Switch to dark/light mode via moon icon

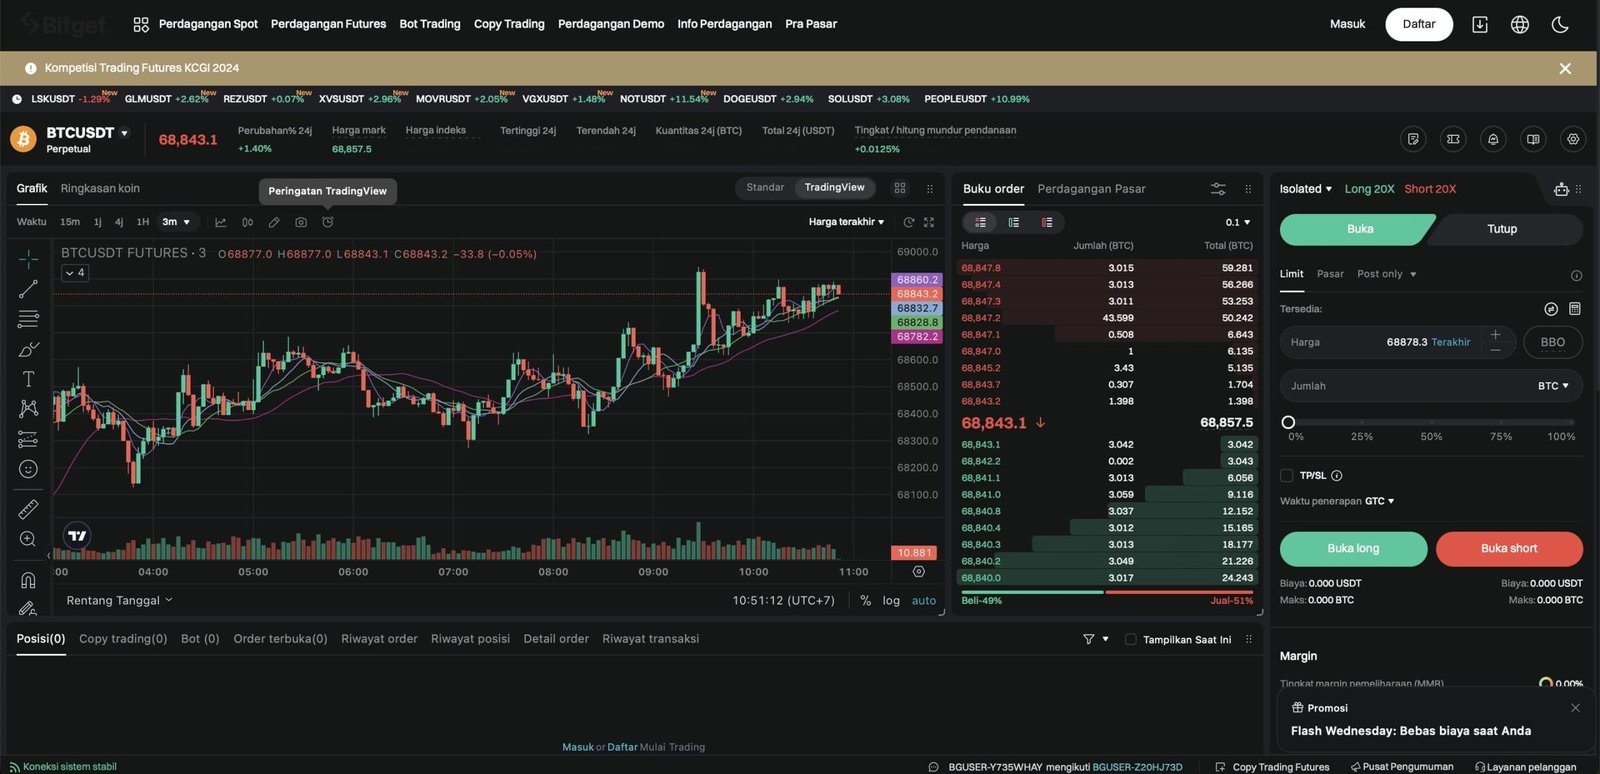click(1560, 24)
